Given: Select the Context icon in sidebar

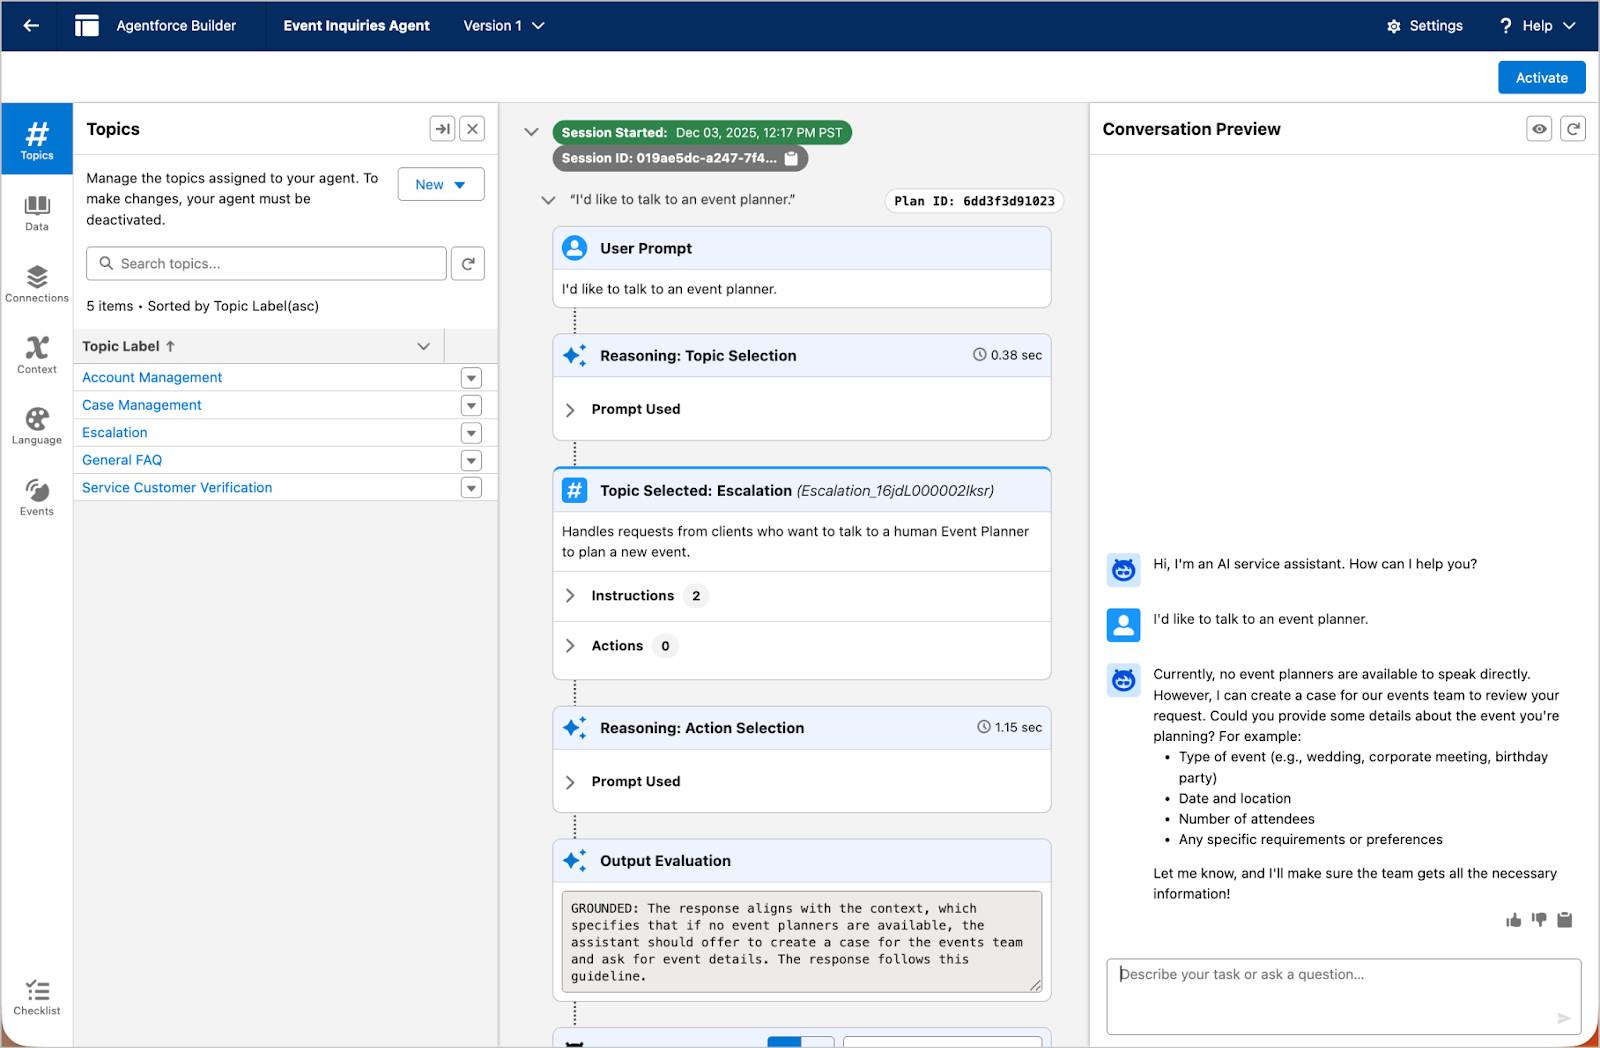Looking at the screenshot, I should (x=37, y=354).
